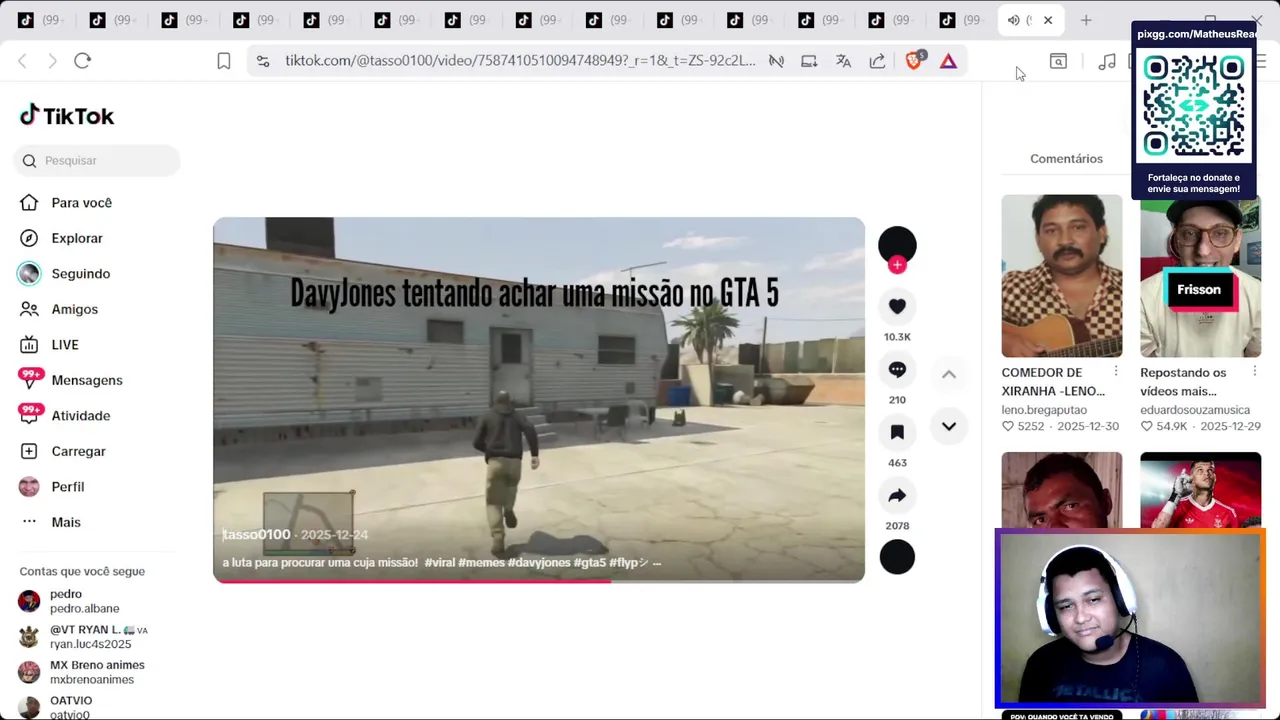The width and height of the screenshot is (1280, 720).
Task: Open followed account pedro.albane
Action: pos(85,601)
